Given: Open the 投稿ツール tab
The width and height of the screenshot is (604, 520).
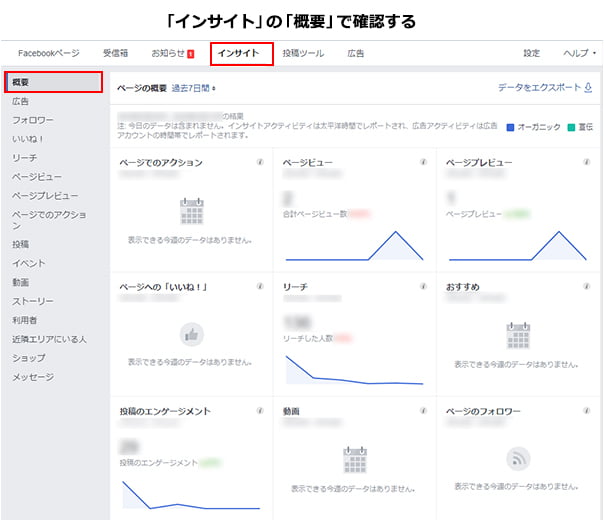Looking at the screenshot, I should (304, 52).
